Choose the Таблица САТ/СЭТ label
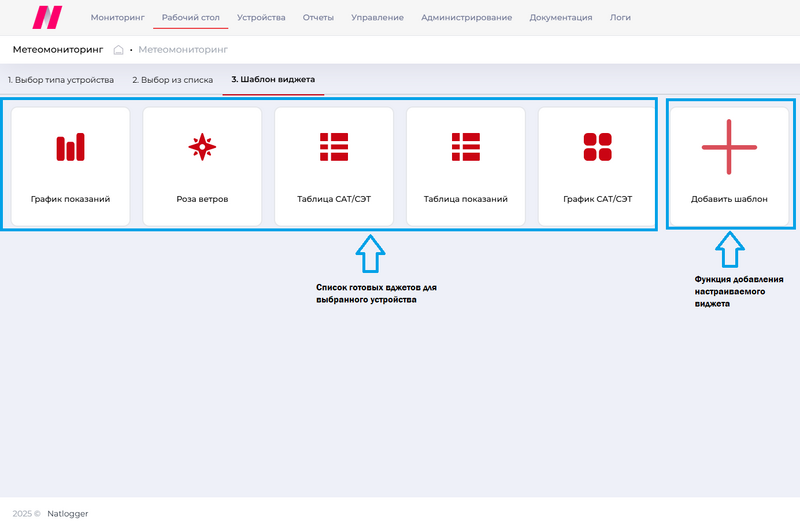This screenshot has height=528, width=800. point(334,199)
